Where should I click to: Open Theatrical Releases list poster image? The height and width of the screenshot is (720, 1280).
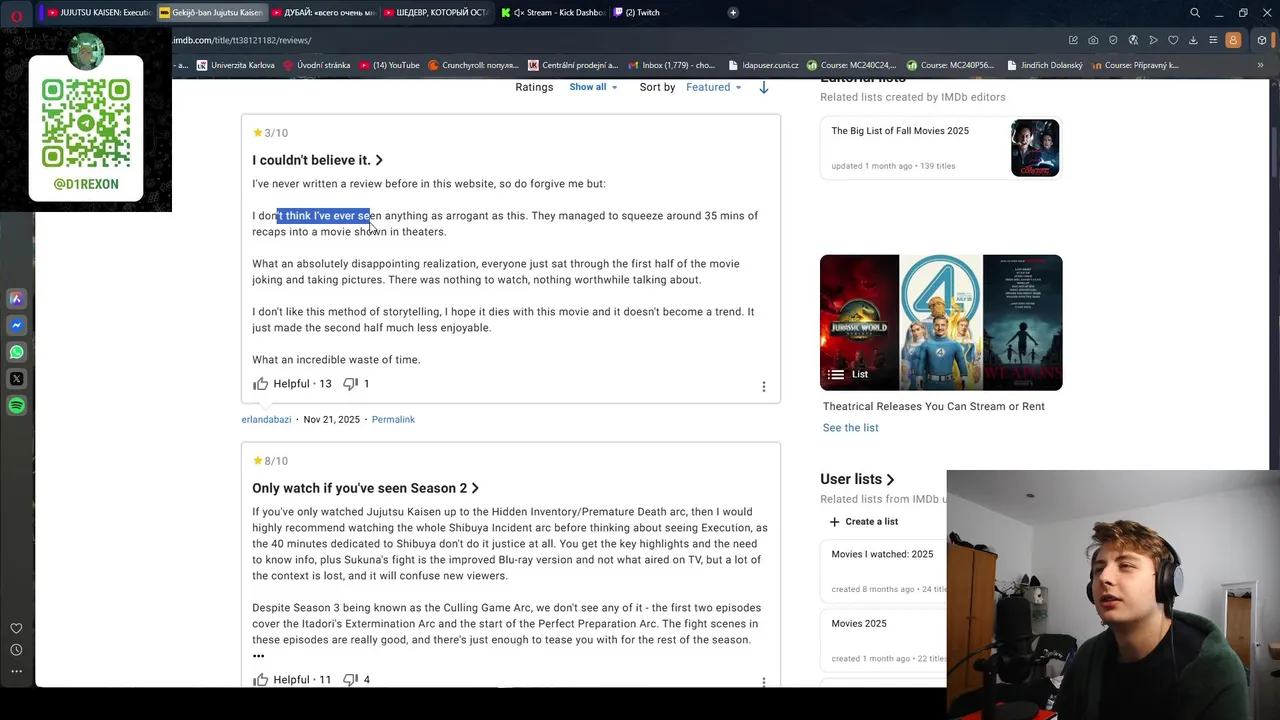(x=941, y=323)
